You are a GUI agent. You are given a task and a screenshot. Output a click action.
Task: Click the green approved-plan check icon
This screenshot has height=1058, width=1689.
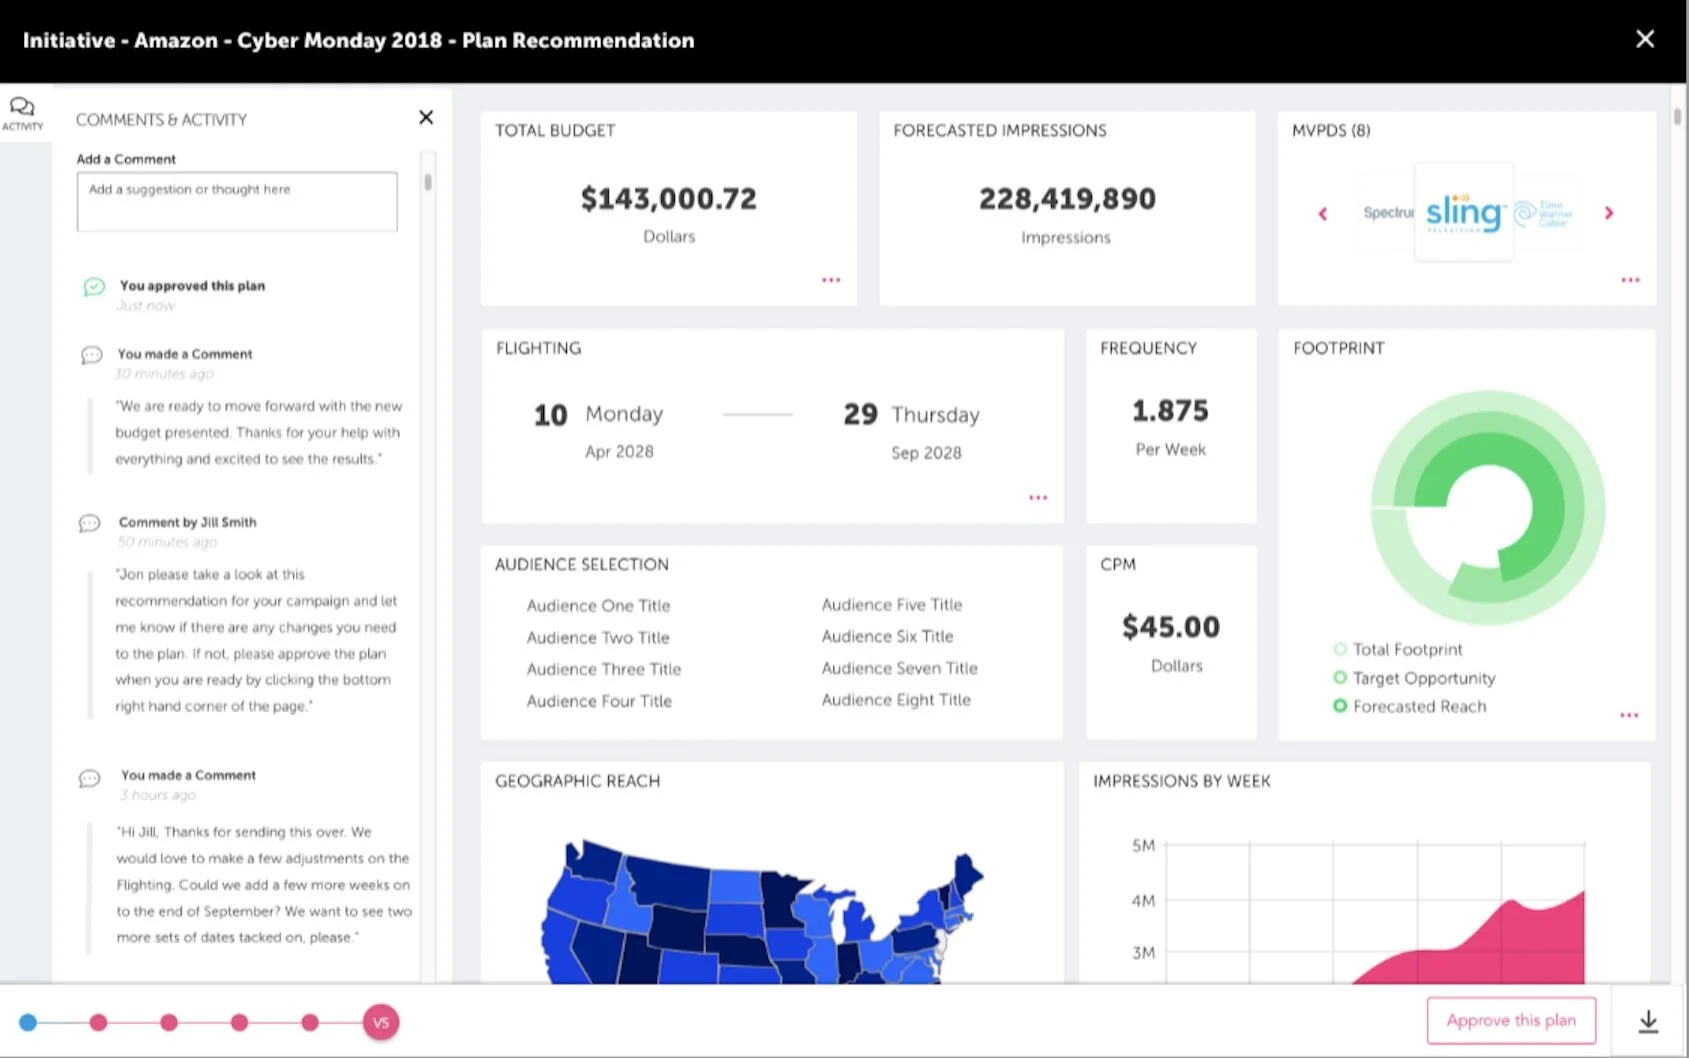click(x=94, y=287)
